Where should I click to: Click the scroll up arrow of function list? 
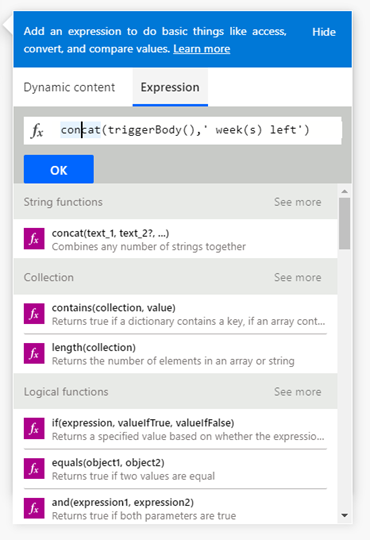point(344,191)
